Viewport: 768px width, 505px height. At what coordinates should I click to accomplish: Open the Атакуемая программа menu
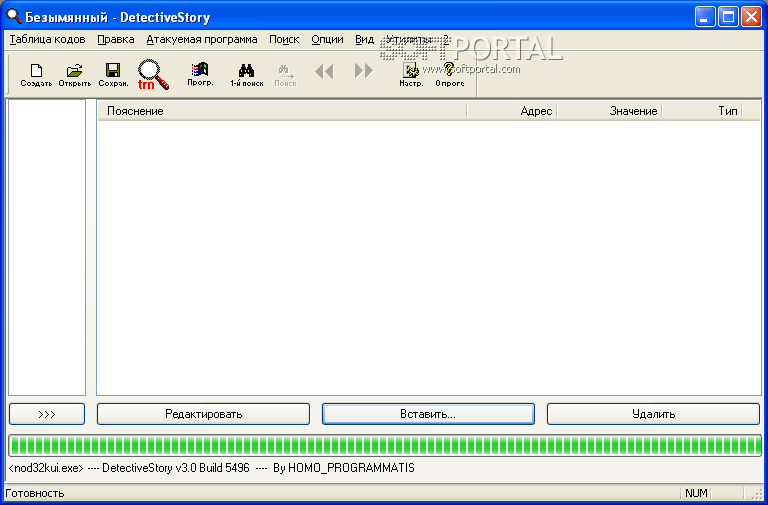pos(202,40)
